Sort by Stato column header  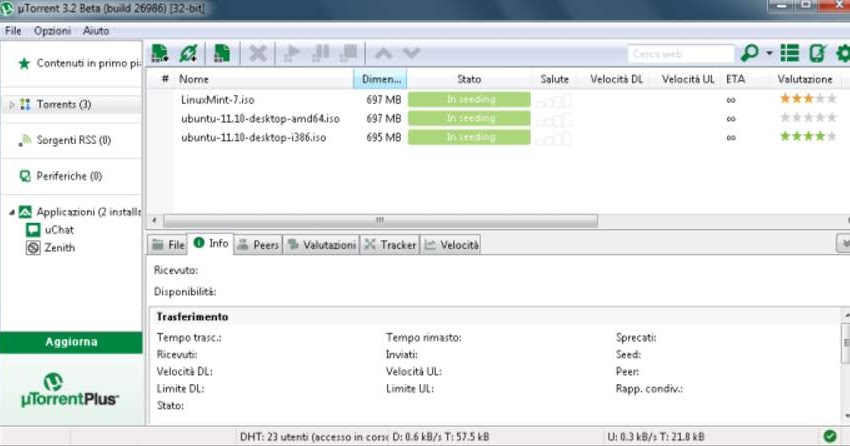pyautogui.click(x=469, y=79)
